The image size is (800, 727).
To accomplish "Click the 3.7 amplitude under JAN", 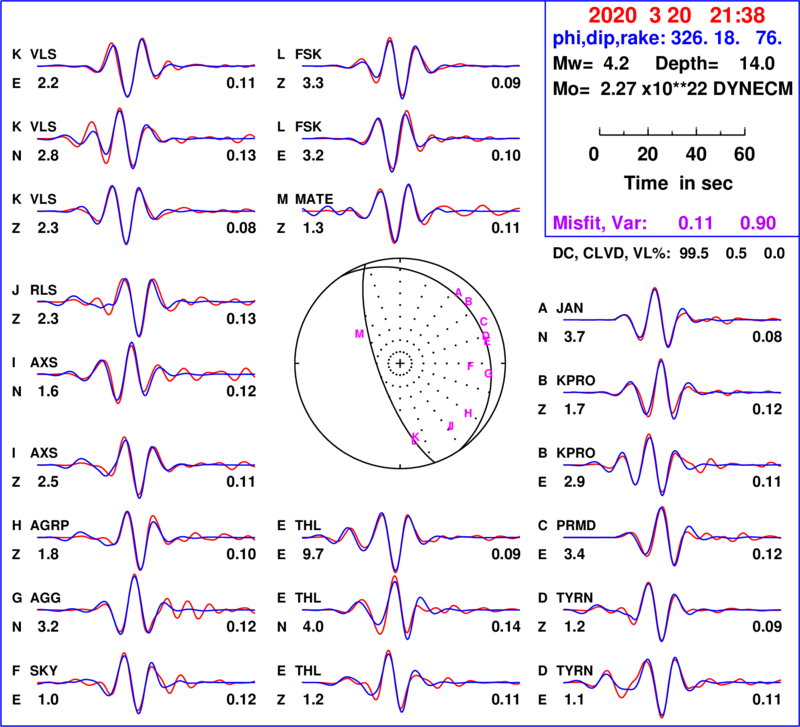I will [x=574, y=337].
